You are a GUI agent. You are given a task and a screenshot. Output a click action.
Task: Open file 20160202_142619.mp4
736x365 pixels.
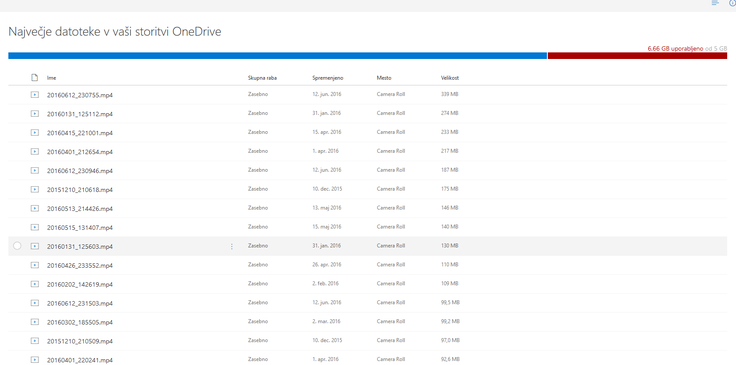point(80,284)
